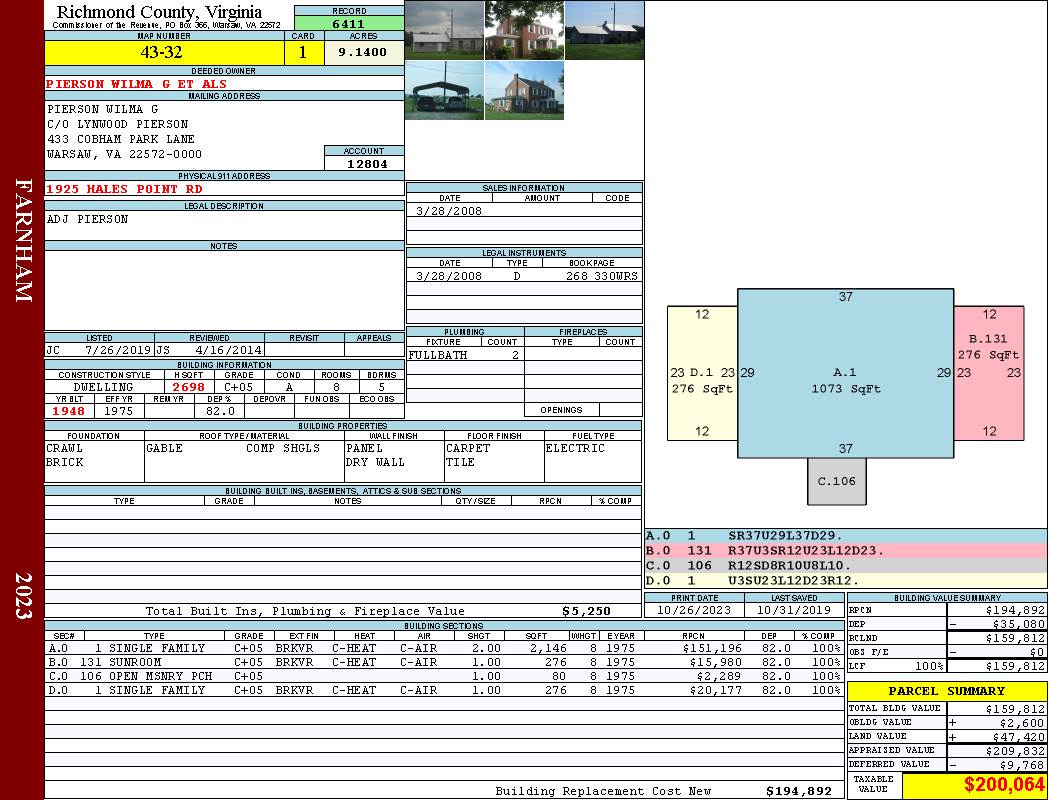This screenshot has height=800, width=1050.
Task: Click the legal instrument book page 268 330WRS
Action: point(601,276)
